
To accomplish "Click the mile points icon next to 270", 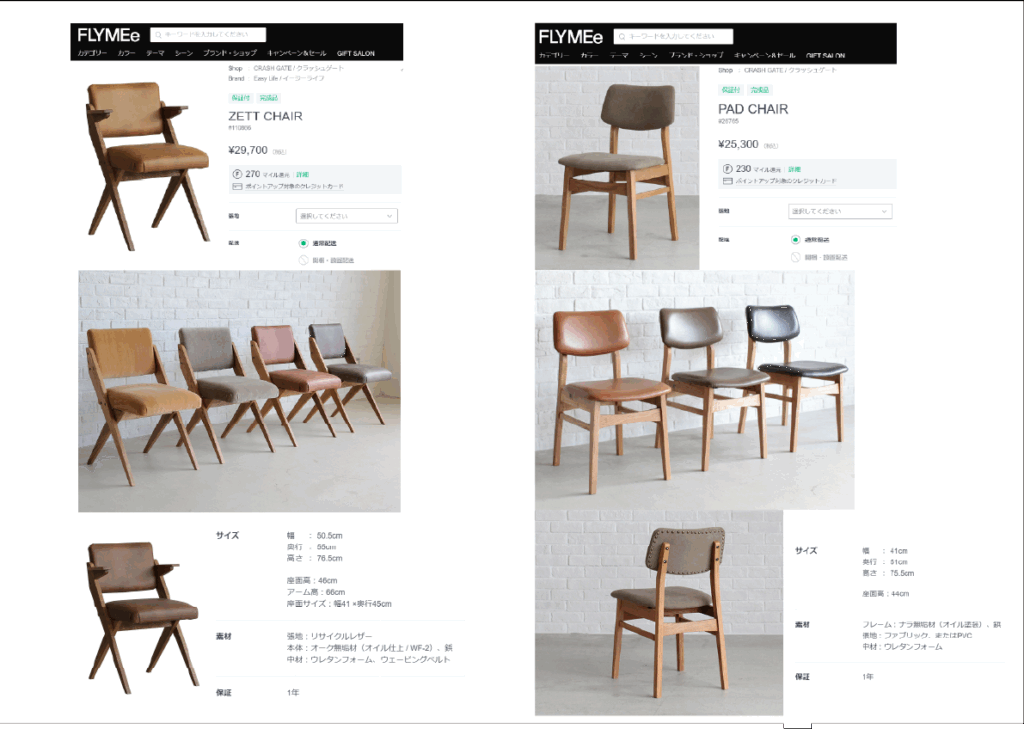I will 238,174.
